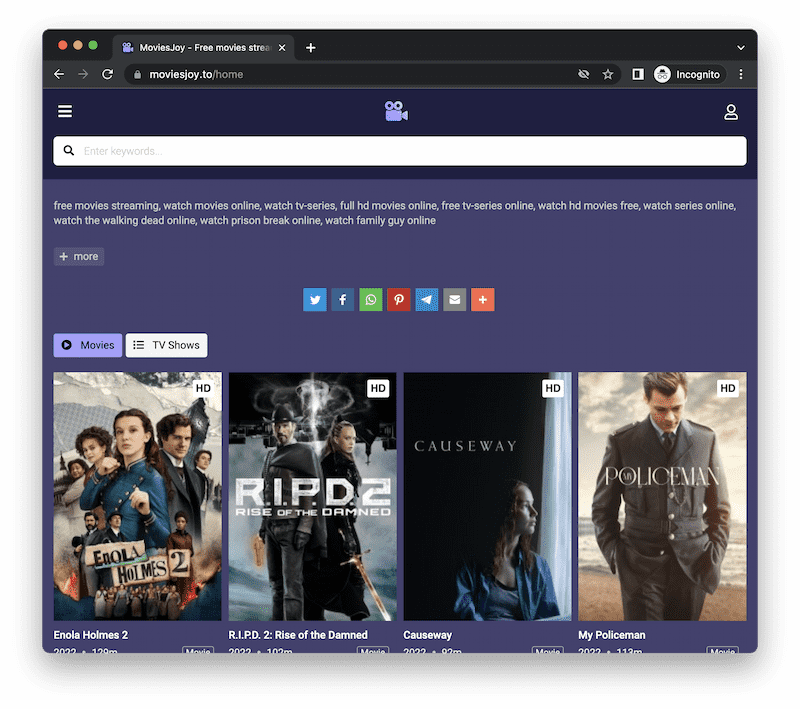Open the user account profile icon
Viewport: 800px width, 709px height.
(731, 112)
